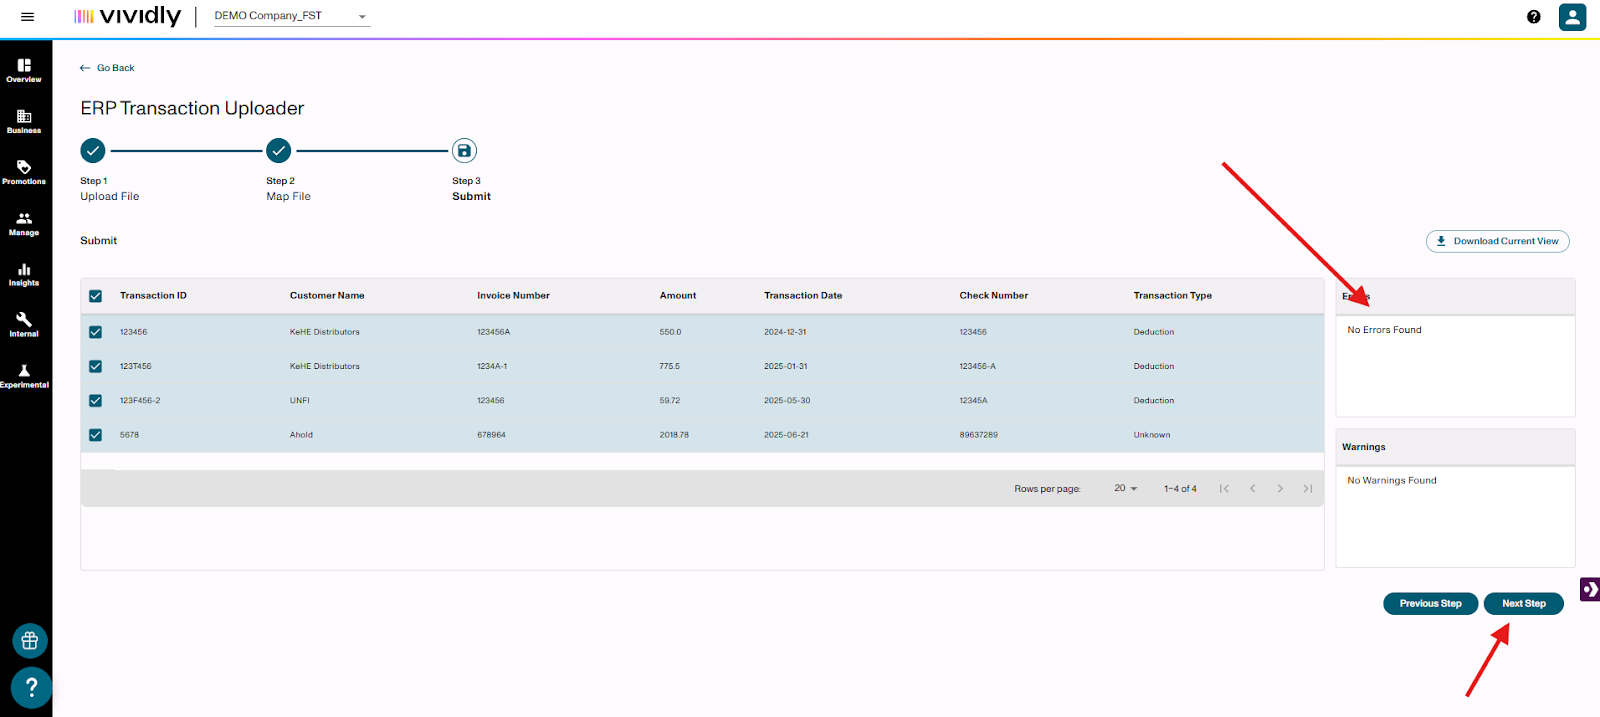The image size is (1600, 717).
Task: Expand the collapsed right side panel
Action: pyautogui.click(x=1589, y=590)
